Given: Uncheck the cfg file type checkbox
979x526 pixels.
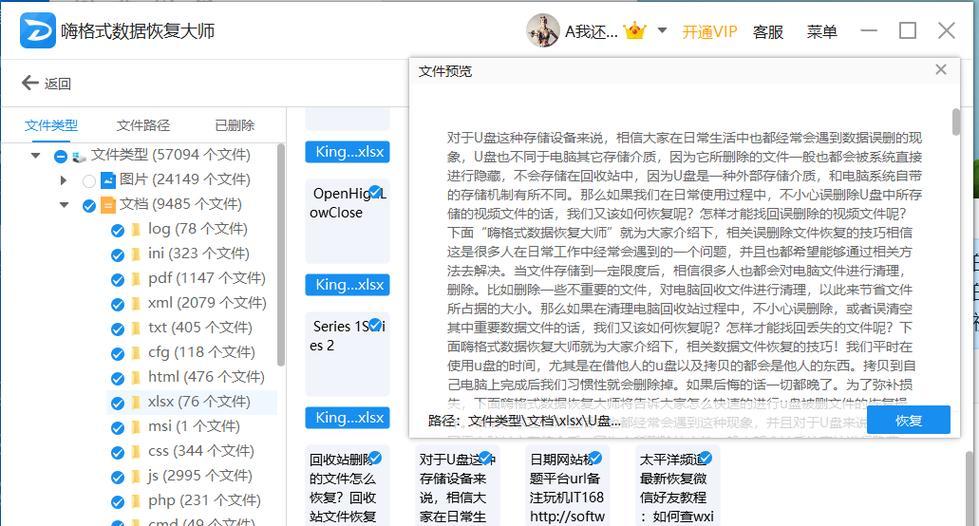Looking at the screenshot, I should click(117, 354).
